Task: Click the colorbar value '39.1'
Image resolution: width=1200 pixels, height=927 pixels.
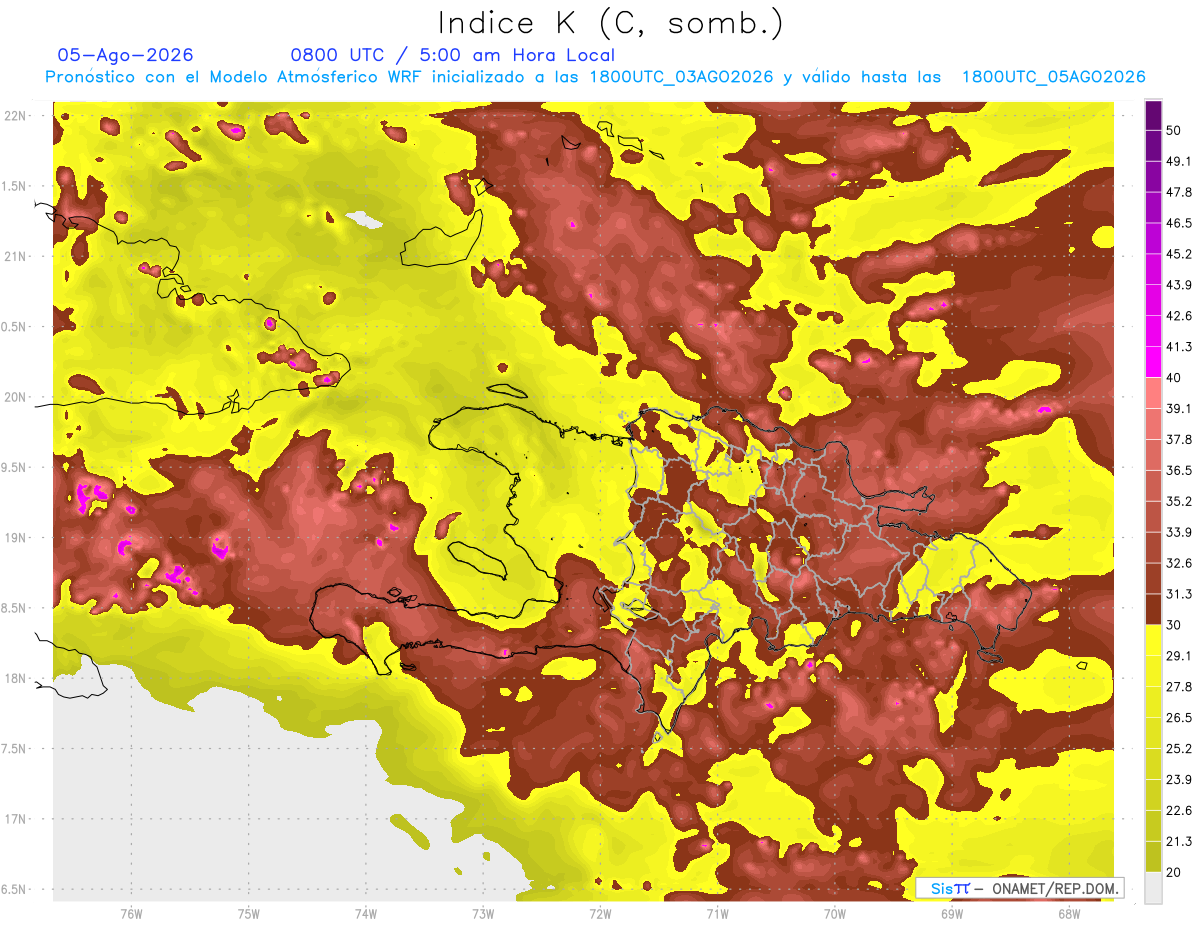Action: (1178, 408)
